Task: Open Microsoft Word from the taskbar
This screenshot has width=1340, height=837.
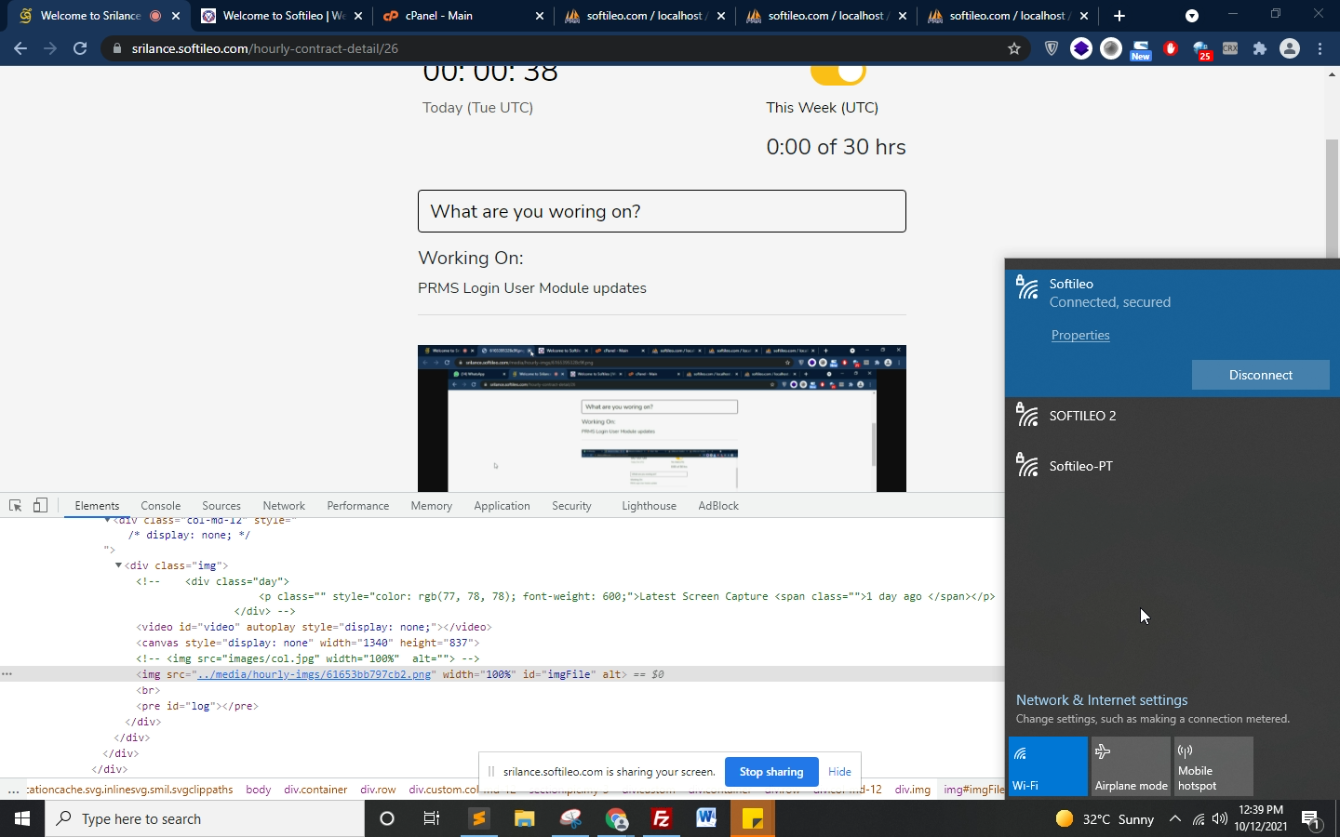Action: (x=706, y=819)
